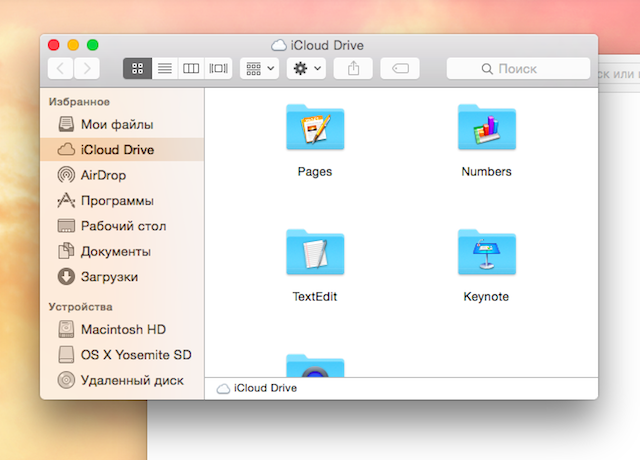Click the Документы pages icon

click(x=66, y=251)
